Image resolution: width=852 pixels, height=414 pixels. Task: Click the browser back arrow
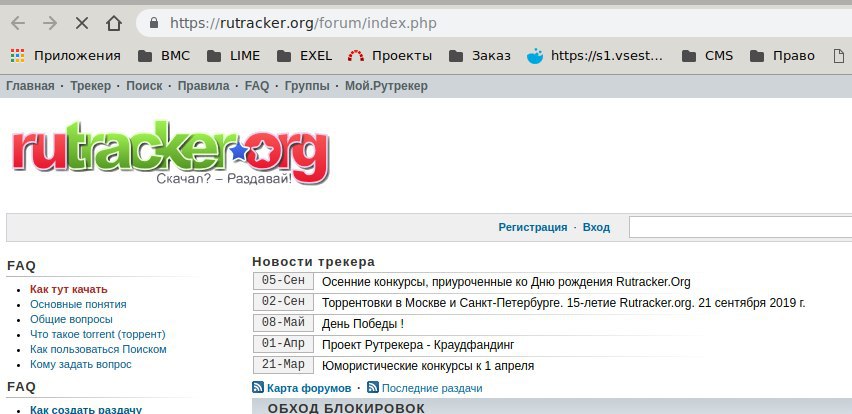18,23
